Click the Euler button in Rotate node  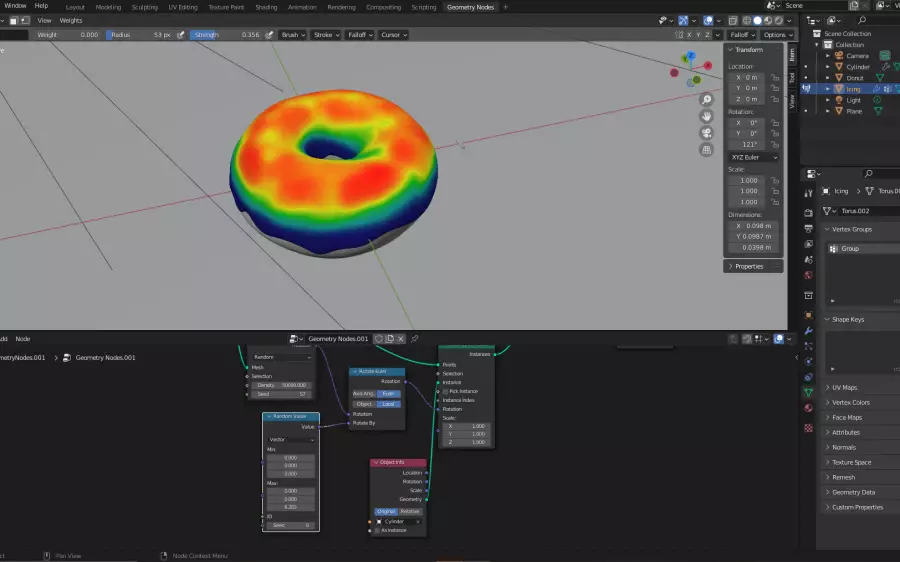coord(389,394)
